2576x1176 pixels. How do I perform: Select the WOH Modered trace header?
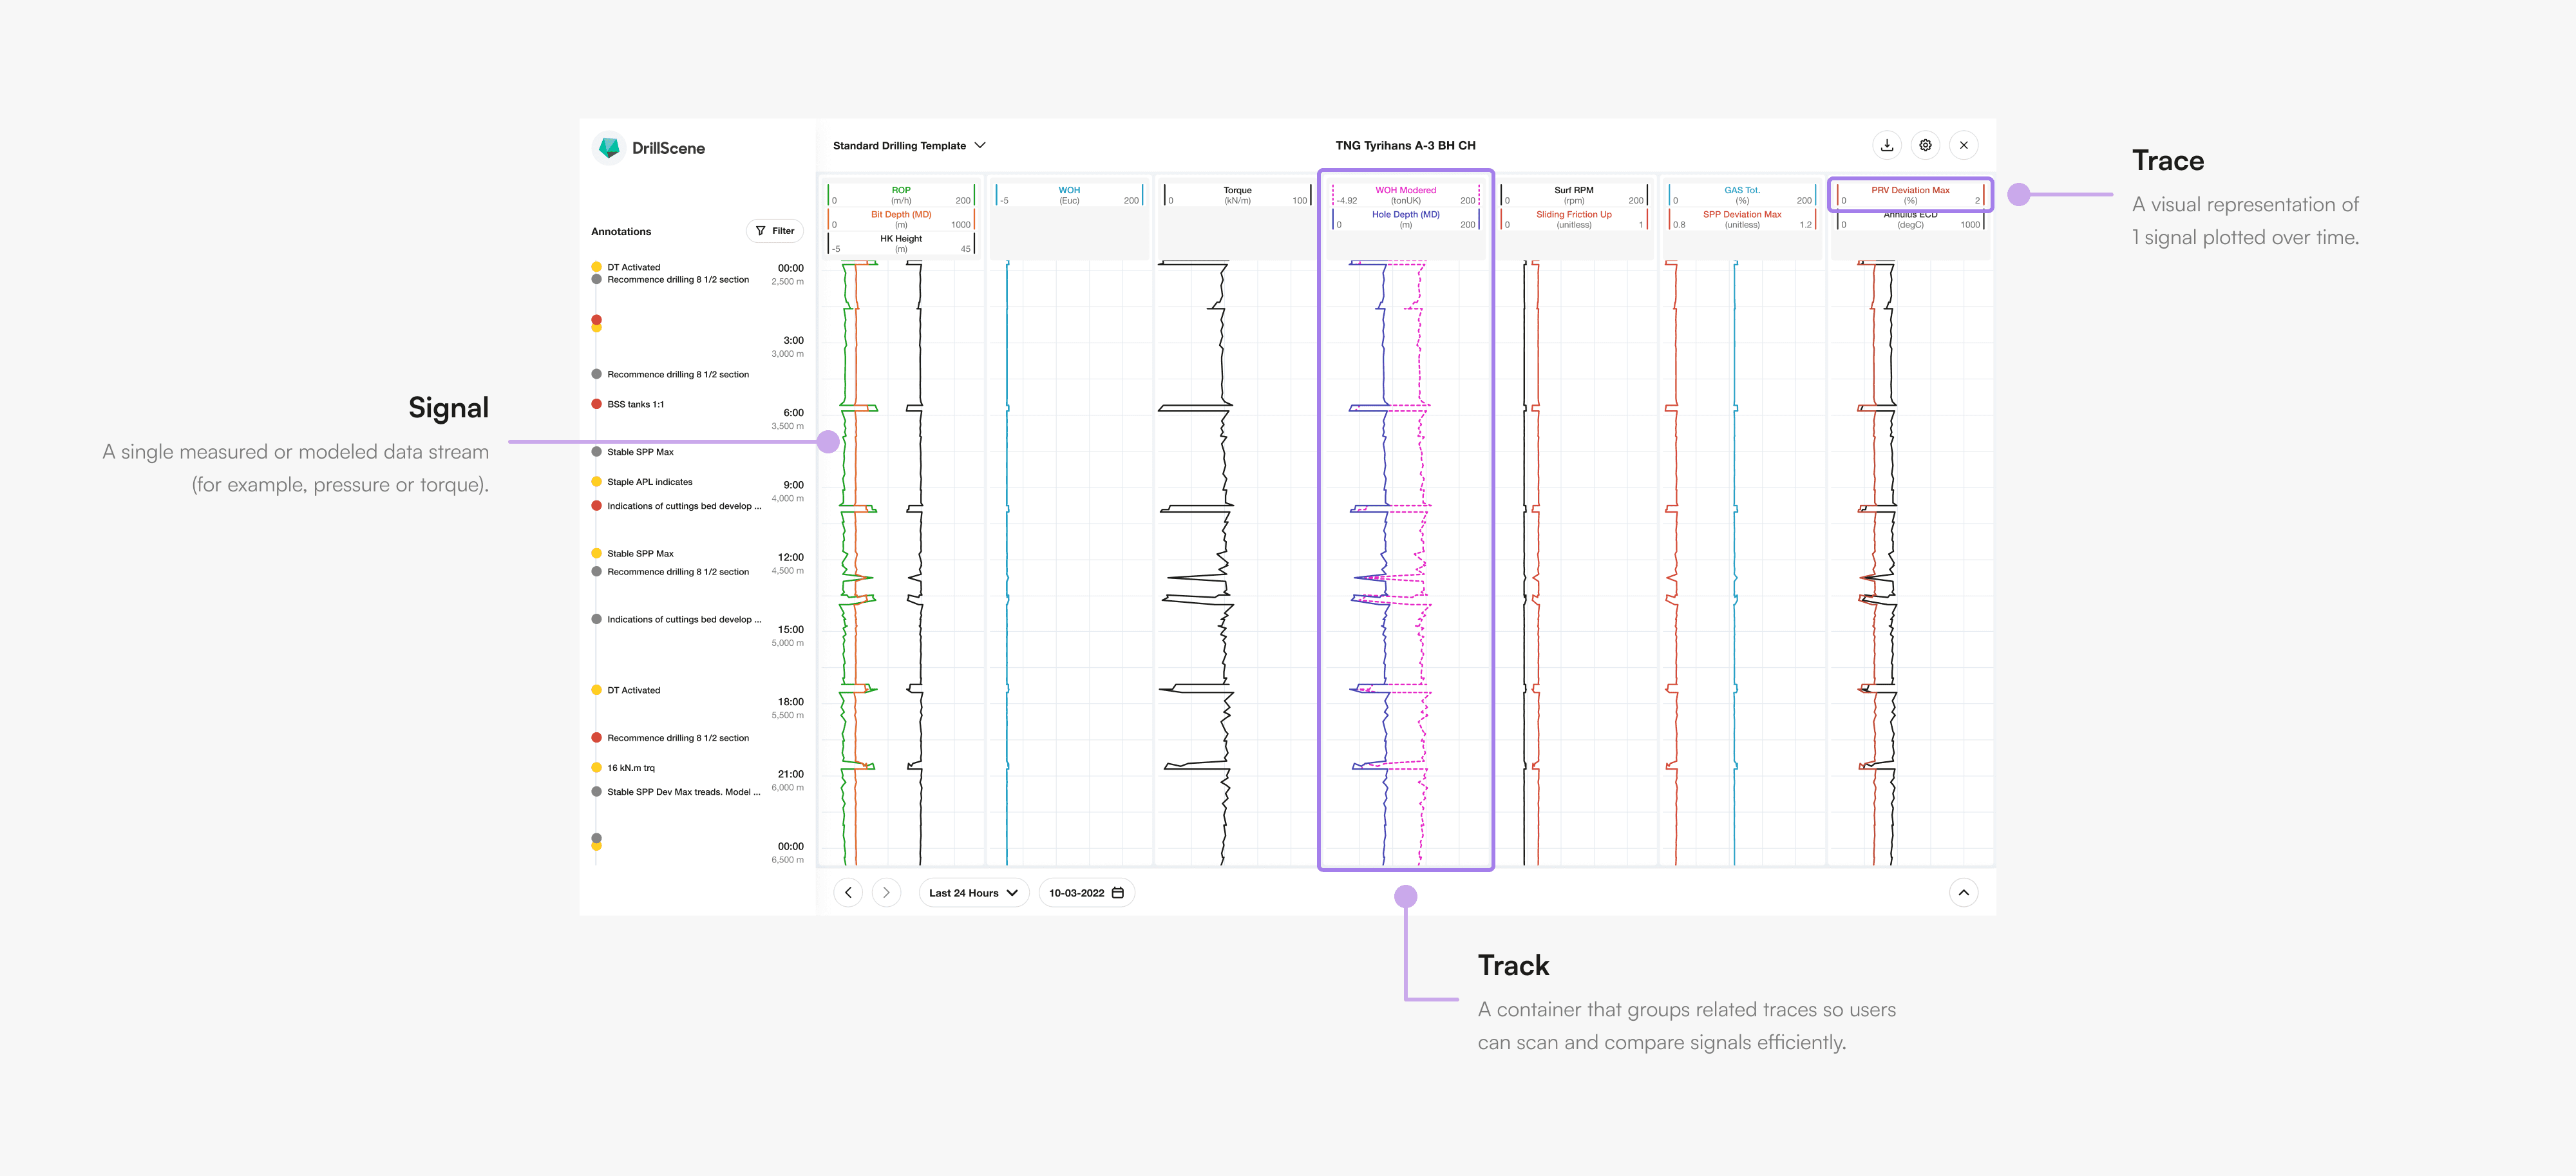(1405, 194)
